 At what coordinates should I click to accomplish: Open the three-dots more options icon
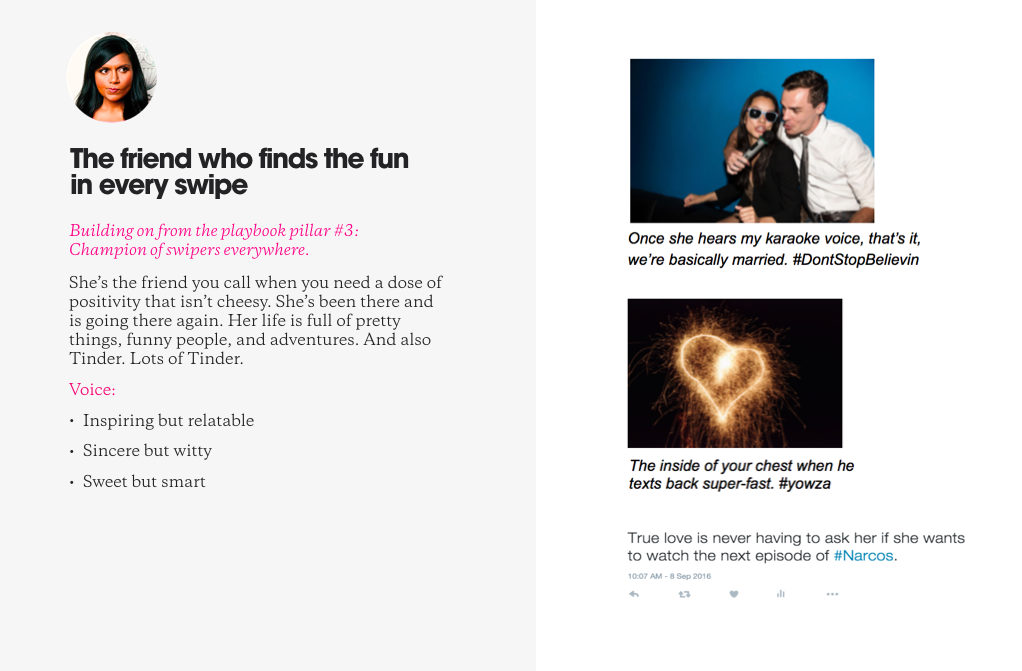(x=832, y=594)
